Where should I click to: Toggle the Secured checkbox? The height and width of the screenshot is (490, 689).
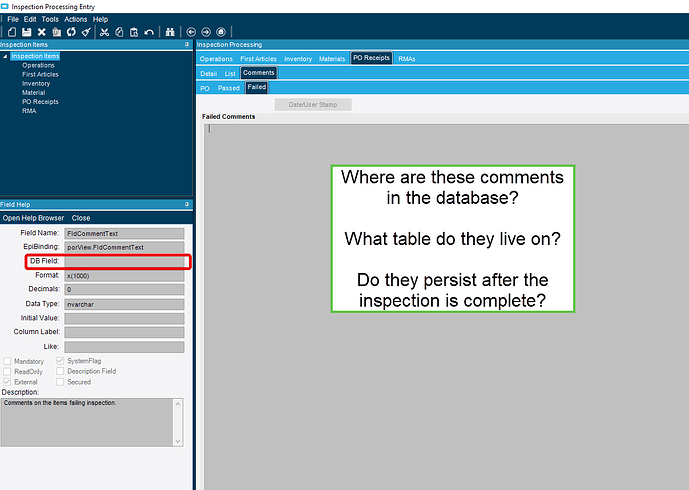click(60, 382)
